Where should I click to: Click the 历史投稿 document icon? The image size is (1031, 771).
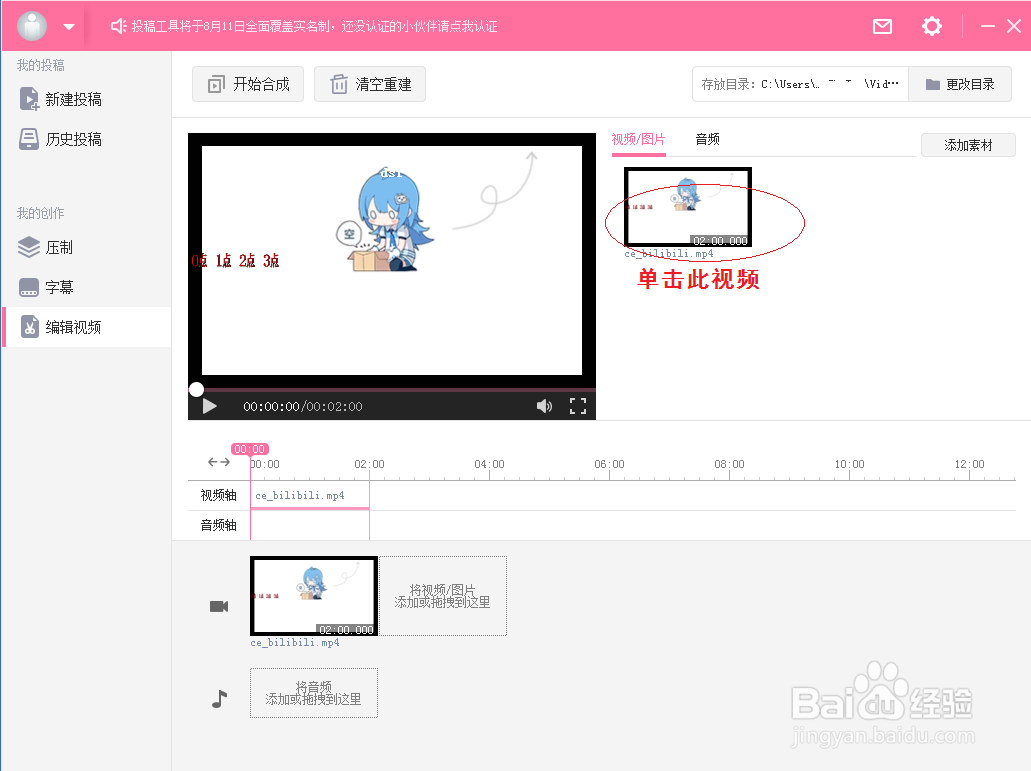coord(29,139)
